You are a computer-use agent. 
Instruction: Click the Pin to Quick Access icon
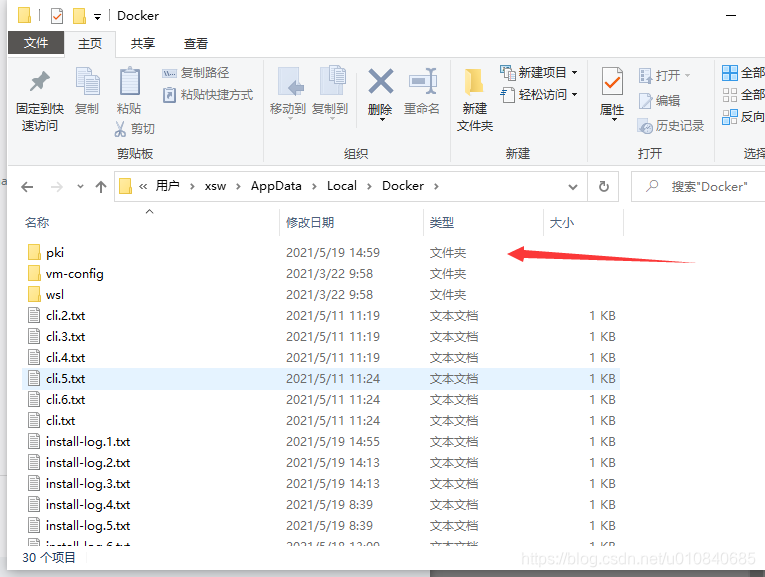[40, 81]
